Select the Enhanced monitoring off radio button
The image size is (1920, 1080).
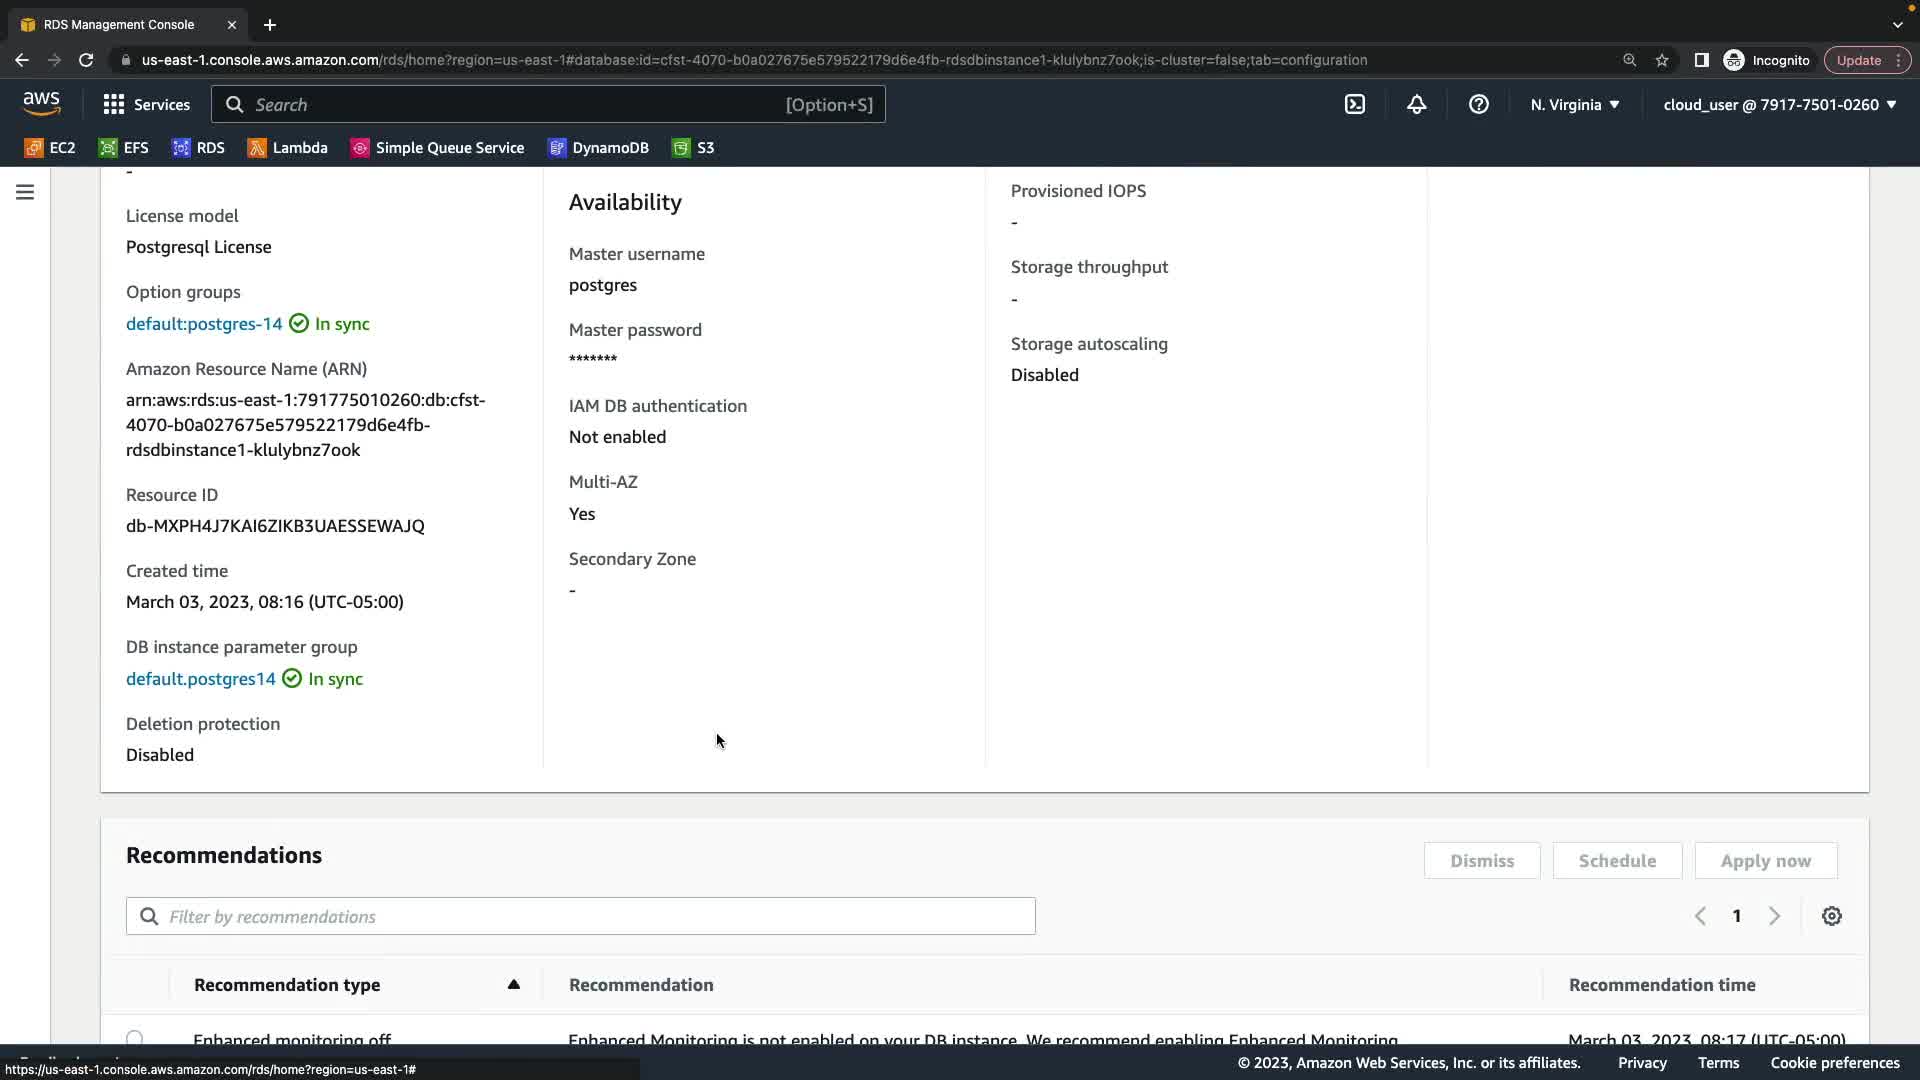coord(135,1039)
